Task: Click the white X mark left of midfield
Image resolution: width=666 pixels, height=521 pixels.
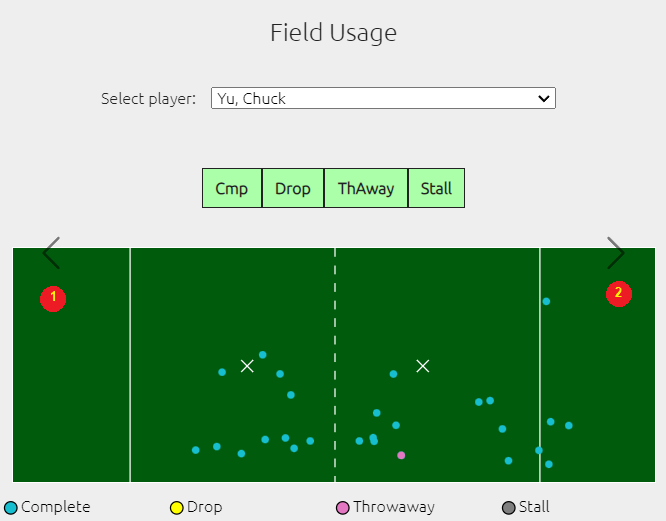Action: click(x=247, y=366)
